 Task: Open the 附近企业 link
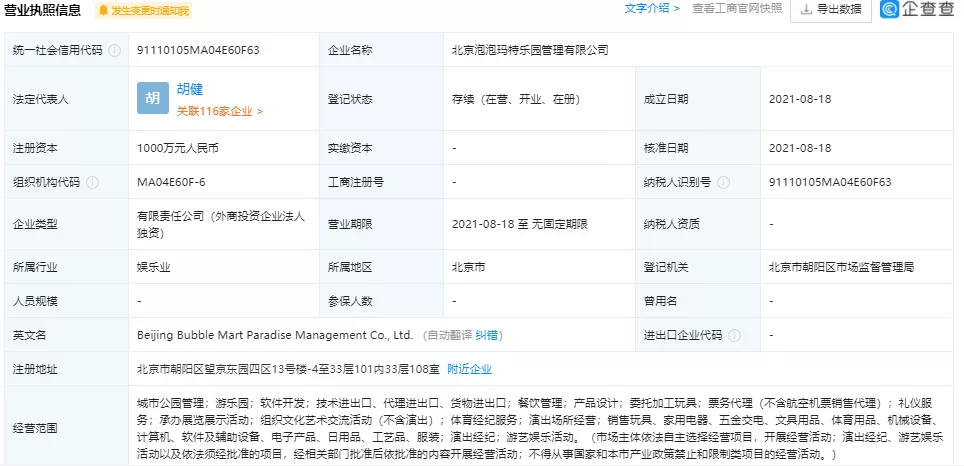click(470, 369)
